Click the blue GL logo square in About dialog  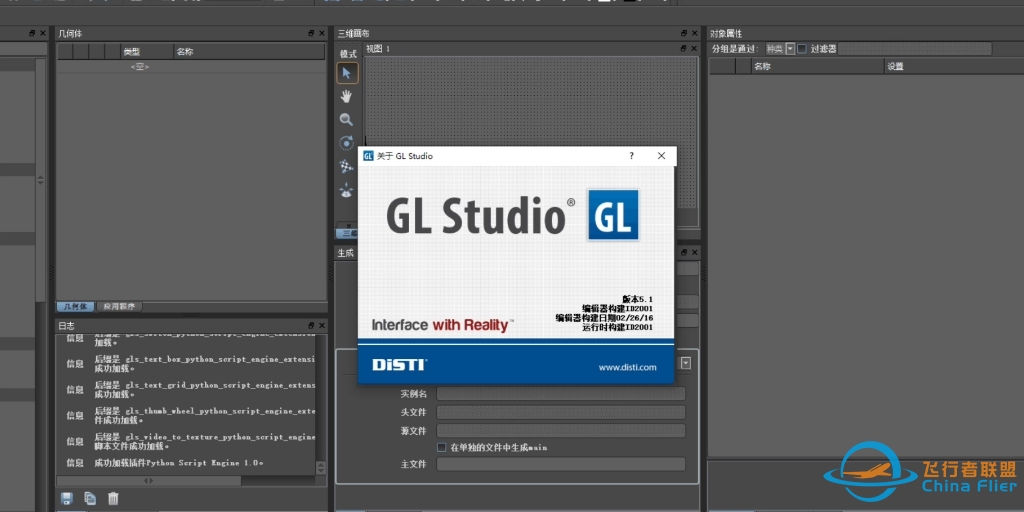(613, 215)
